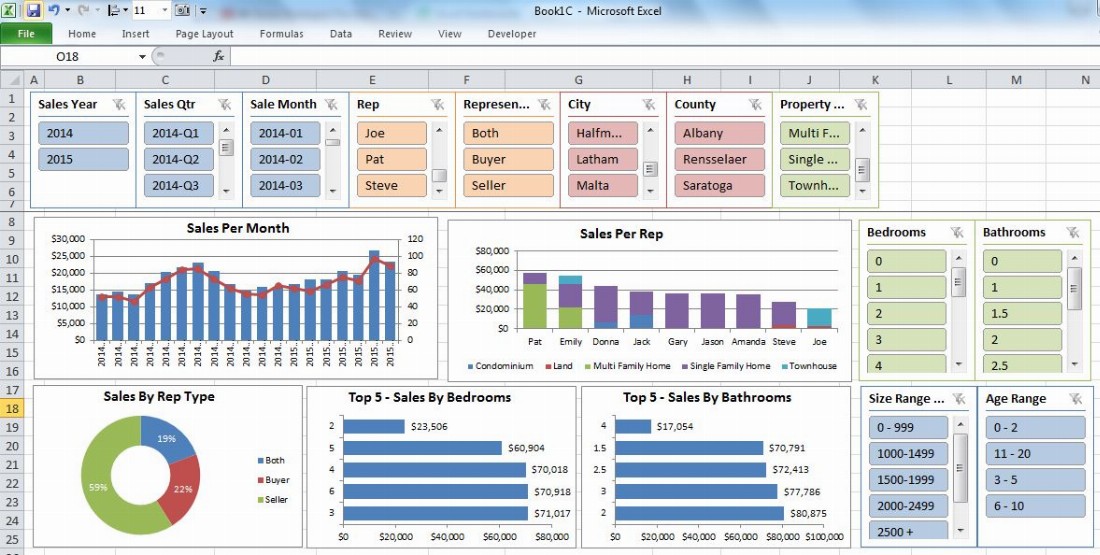
Task: Toggle Joe in the Rep slicer
Action: pyautogui.click(x=391, y=133)
